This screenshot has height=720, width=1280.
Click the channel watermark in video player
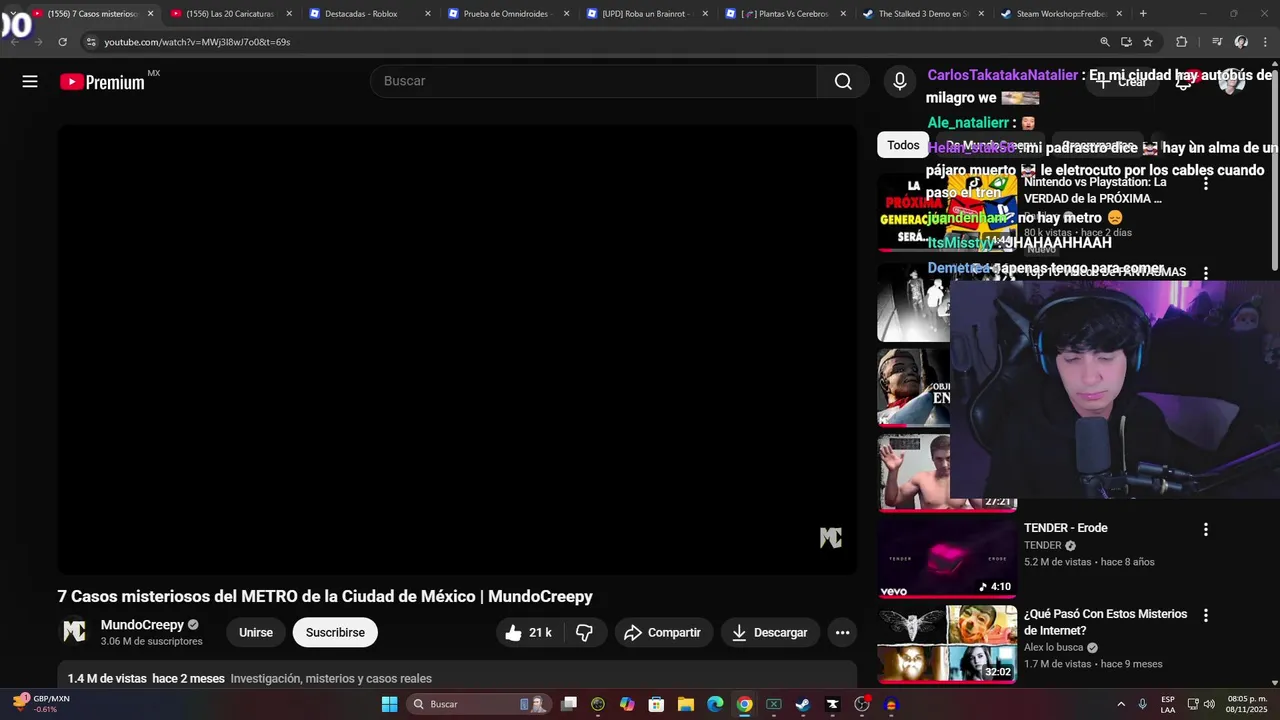coord(831,538)
